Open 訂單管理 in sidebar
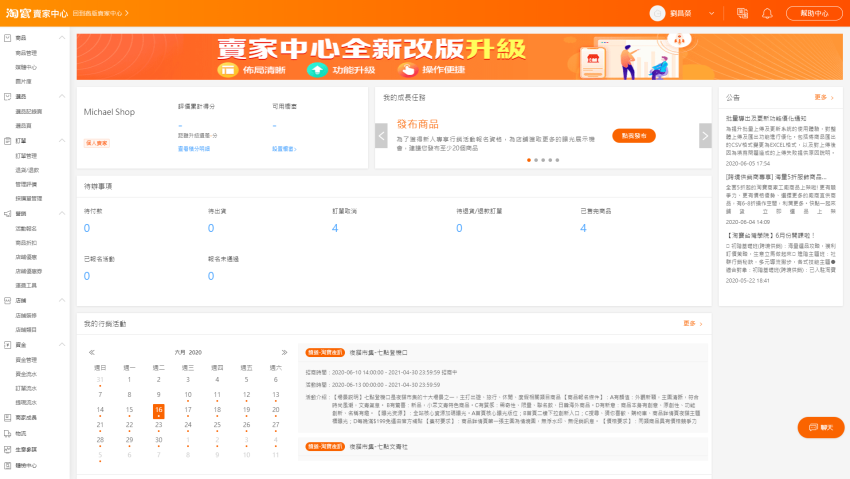 click(x=26, y=156)
